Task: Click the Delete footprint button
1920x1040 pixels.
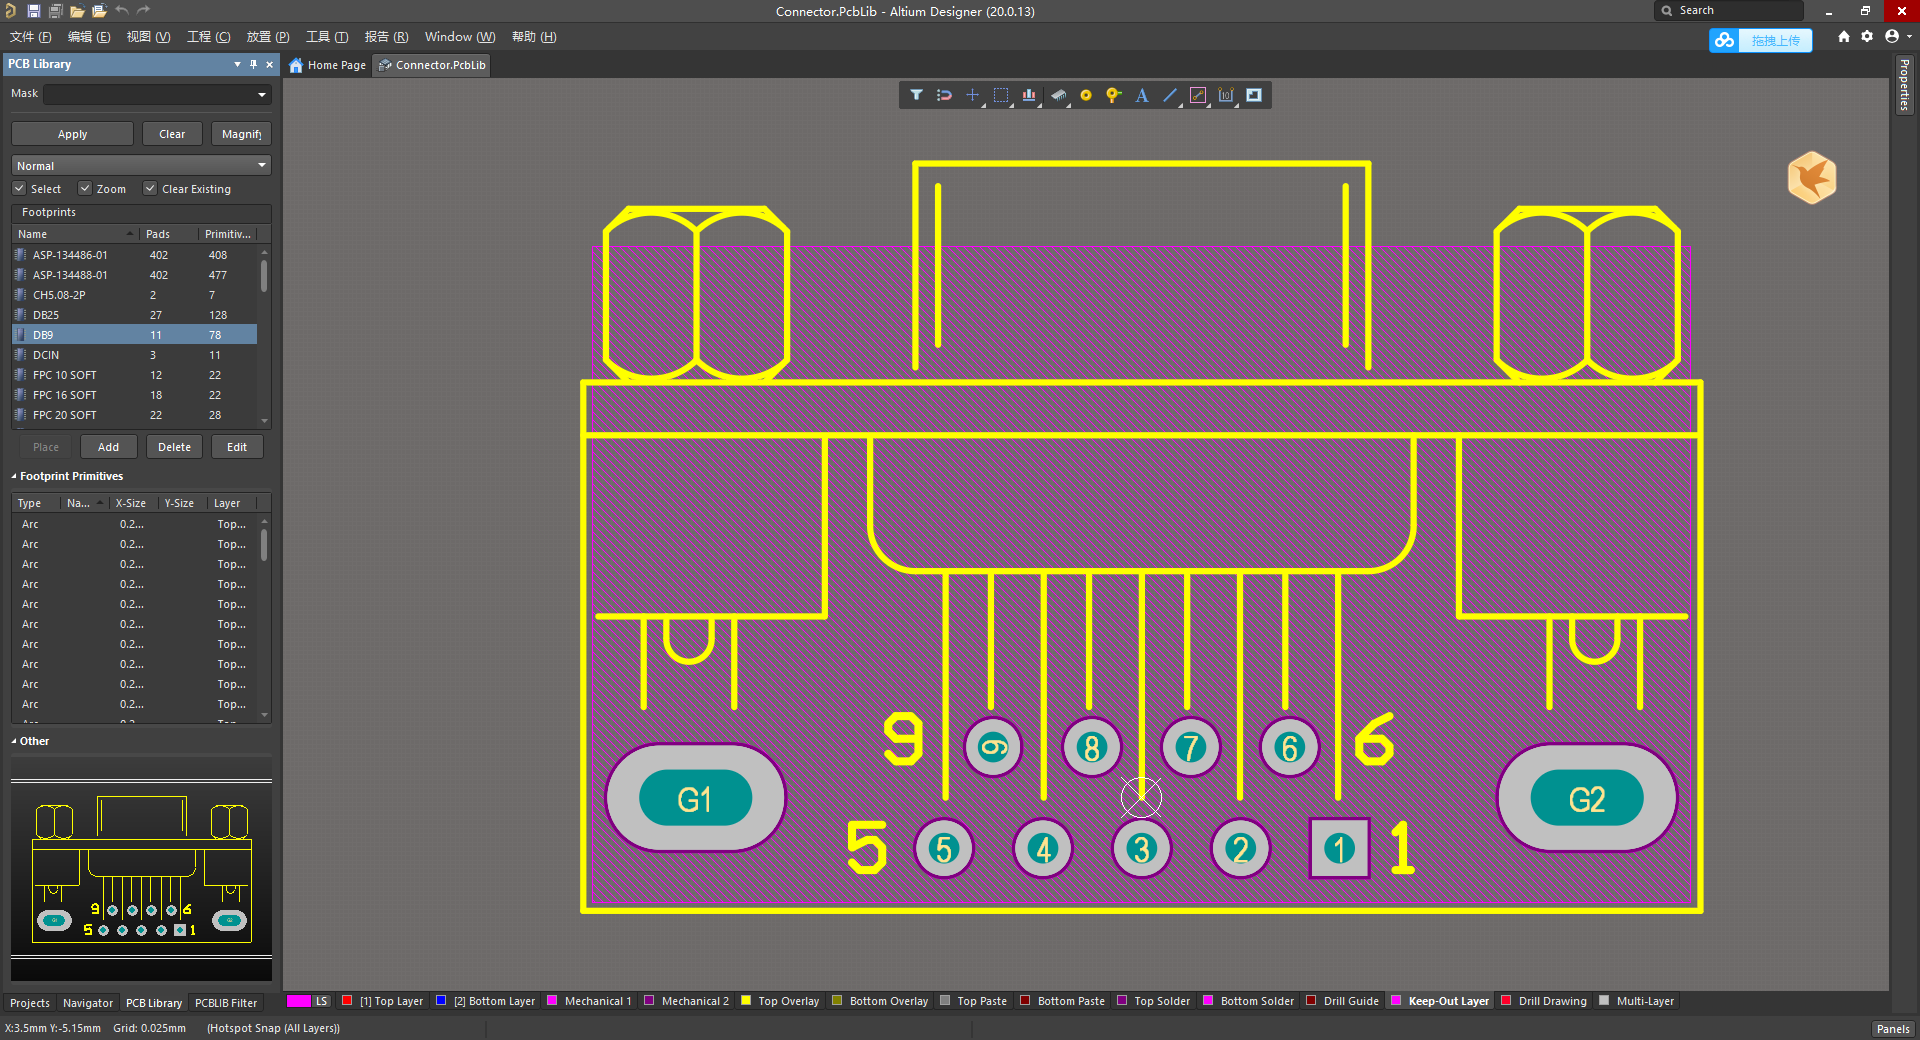Action: coord(174,447)
